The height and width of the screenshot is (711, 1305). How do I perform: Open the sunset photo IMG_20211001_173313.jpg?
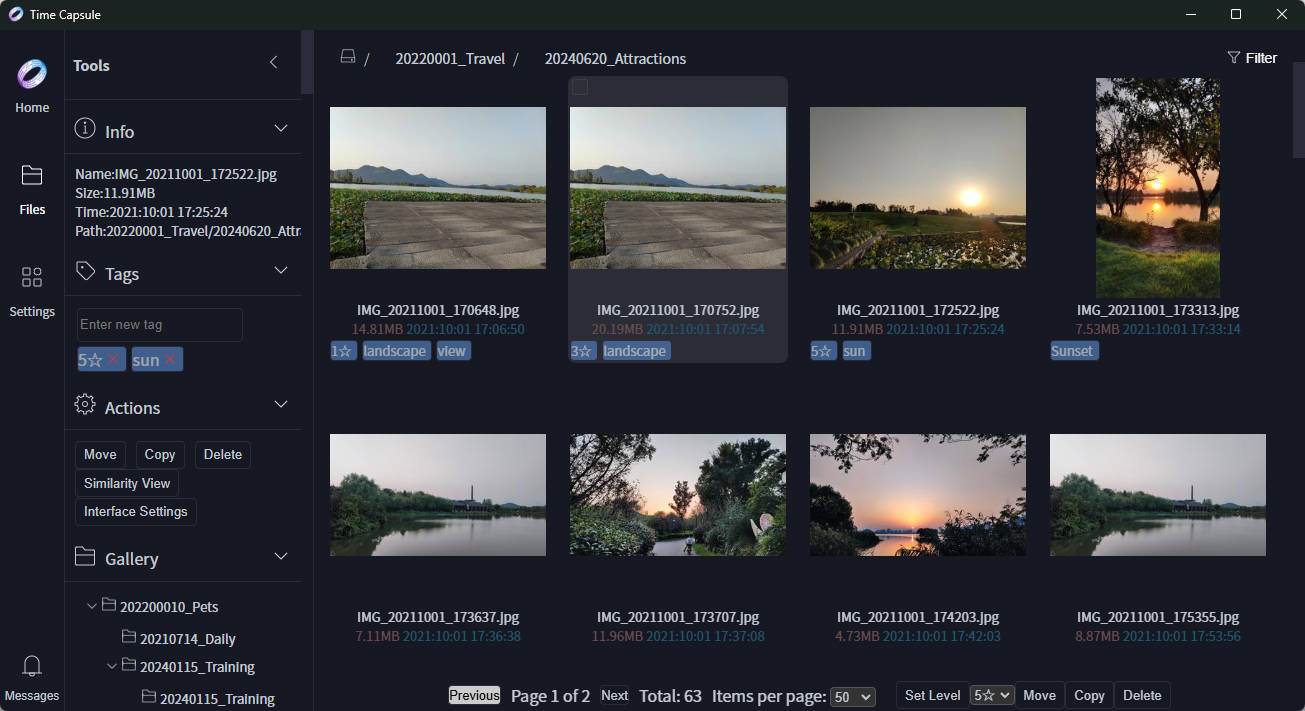click(1157, 187)
